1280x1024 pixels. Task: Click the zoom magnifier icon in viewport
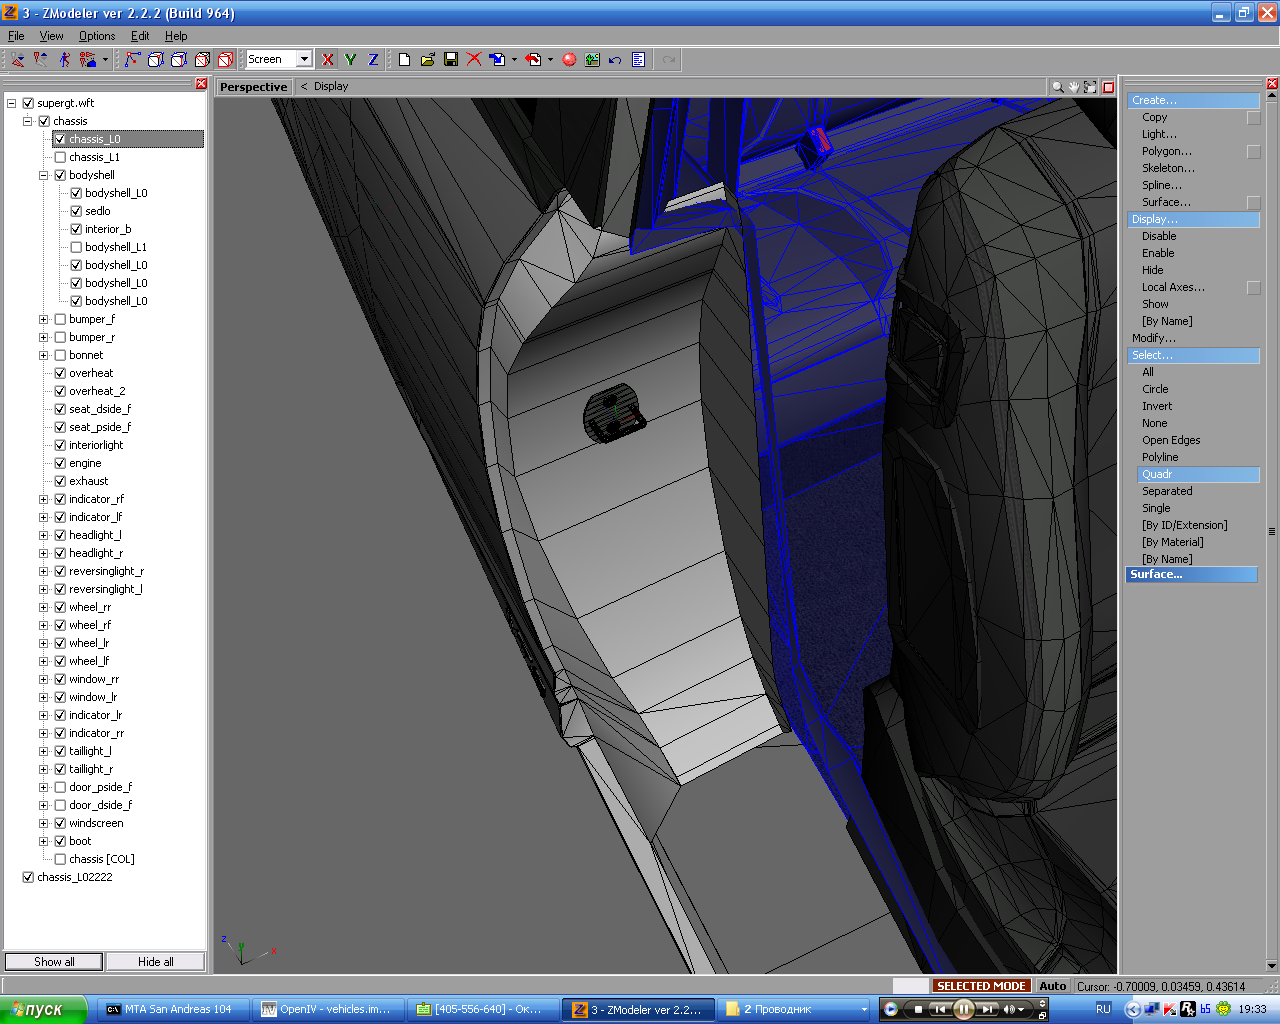pyautogui.click(x=1057, y=87)
